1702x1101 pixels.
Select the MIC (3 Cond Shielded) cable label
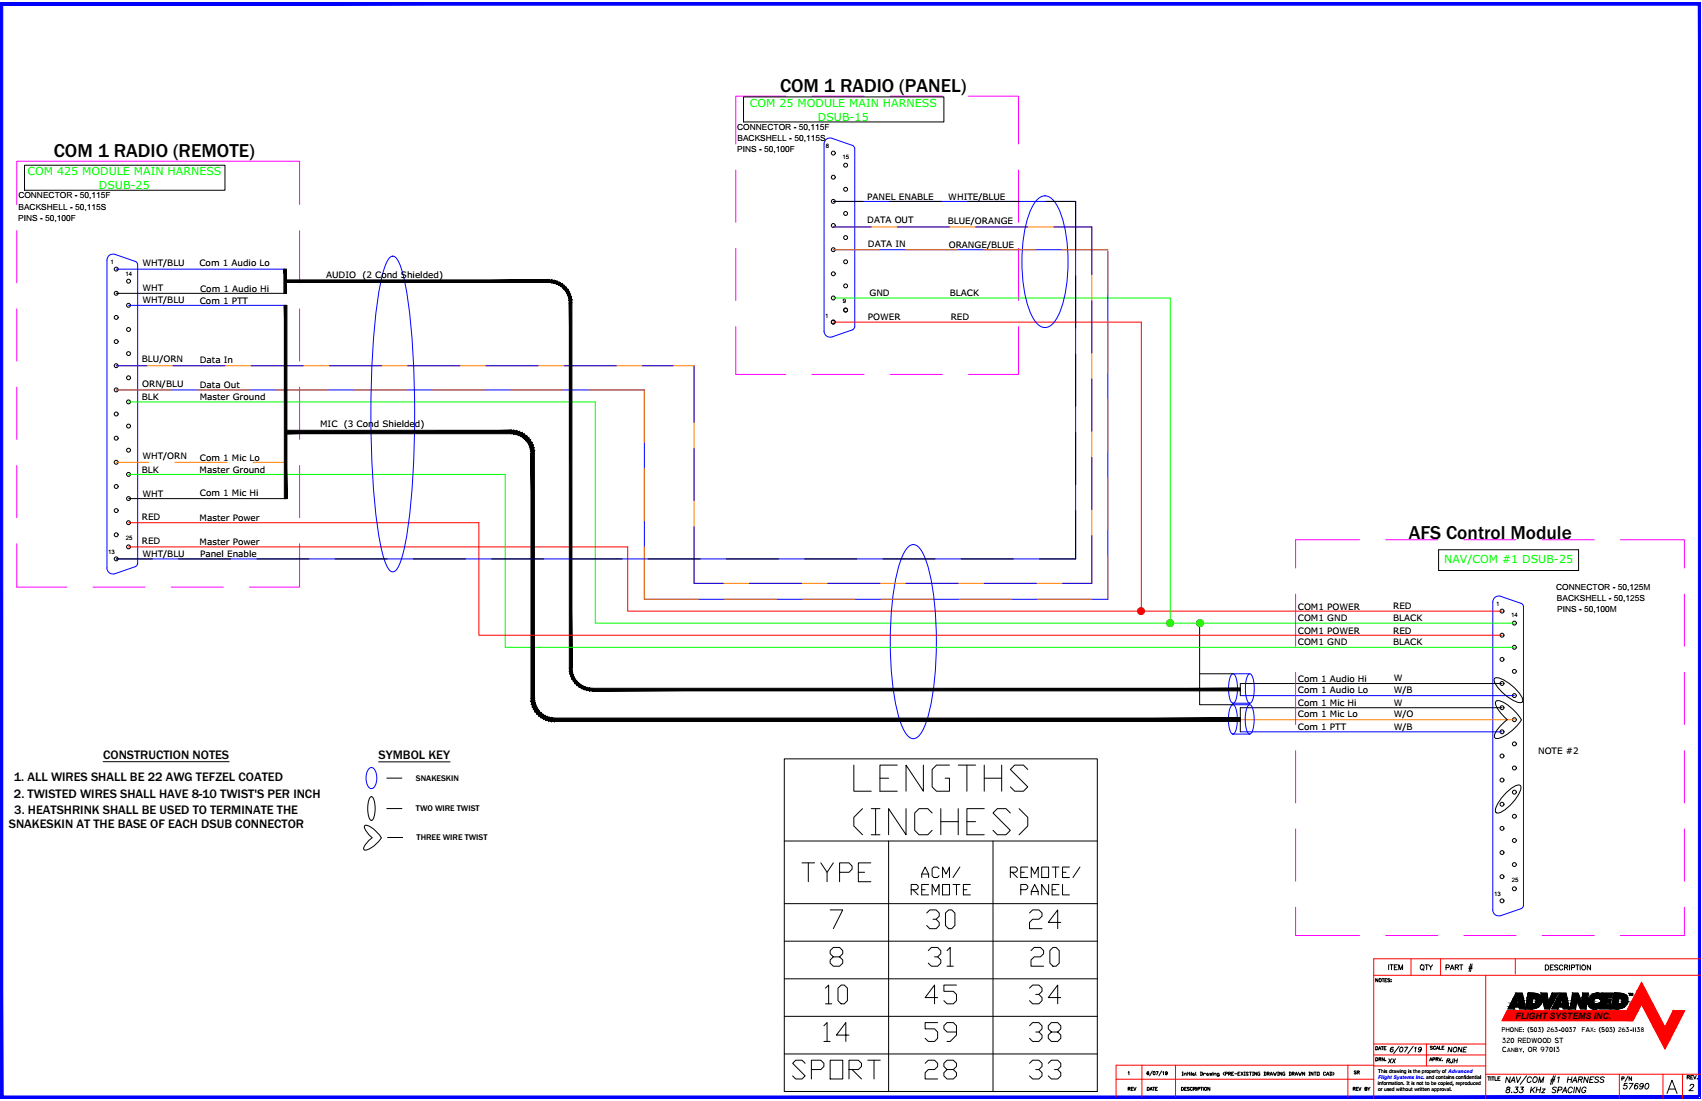click(x=372, y=424)
